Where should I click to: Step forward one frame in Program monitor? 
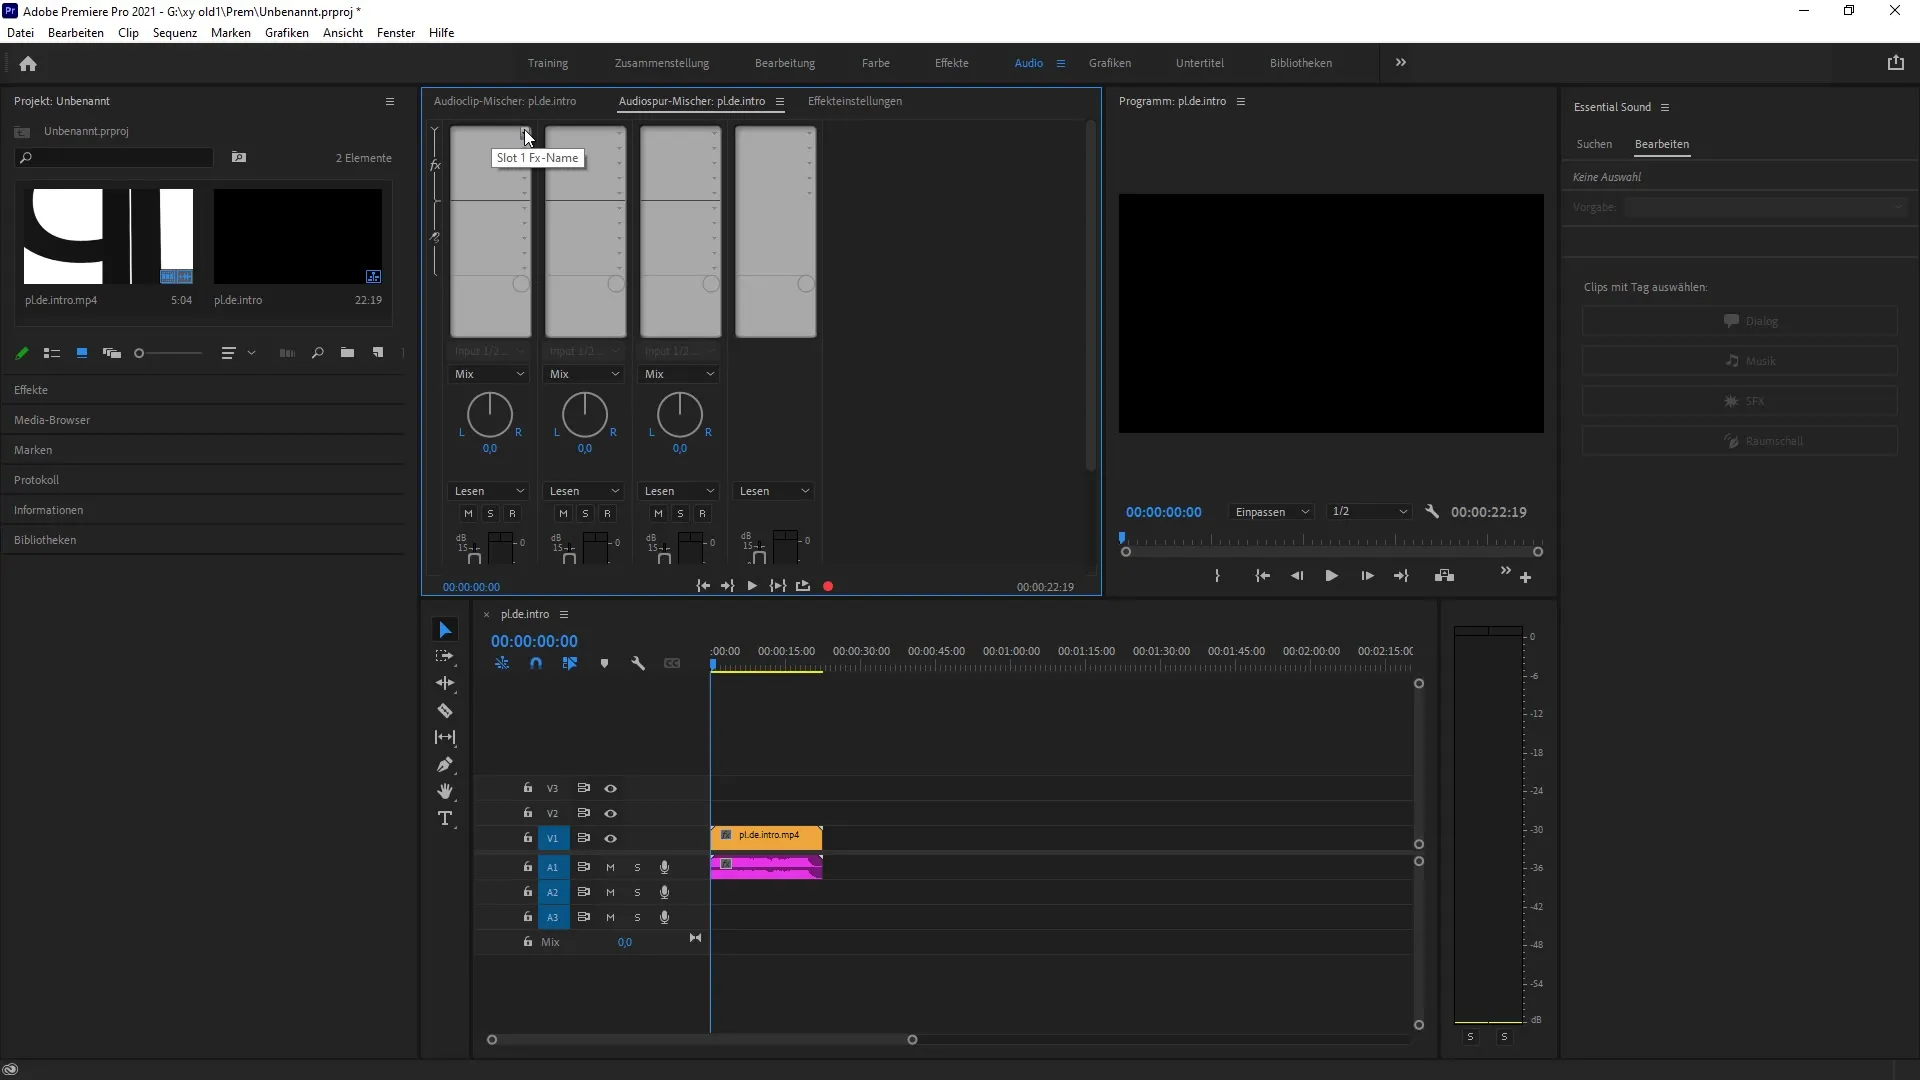1367,576
